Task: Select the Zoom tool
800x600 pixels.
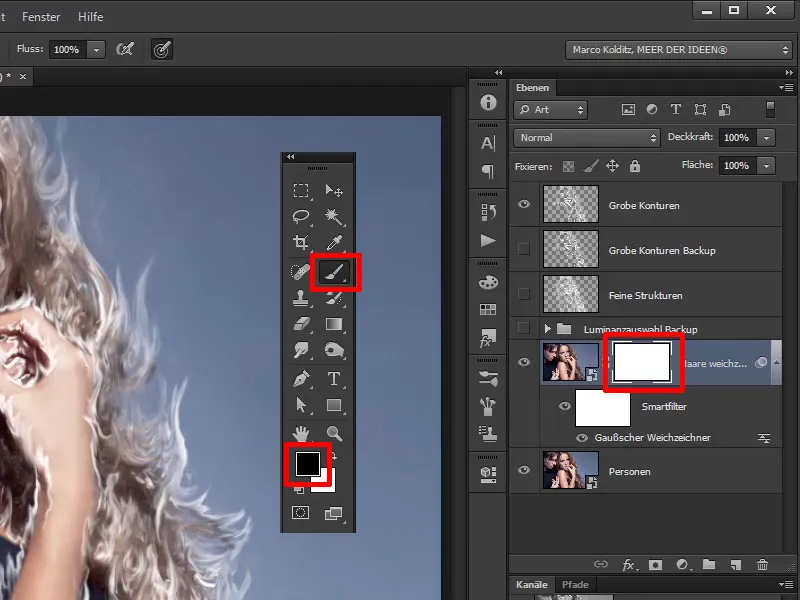Action: (334, 434)
